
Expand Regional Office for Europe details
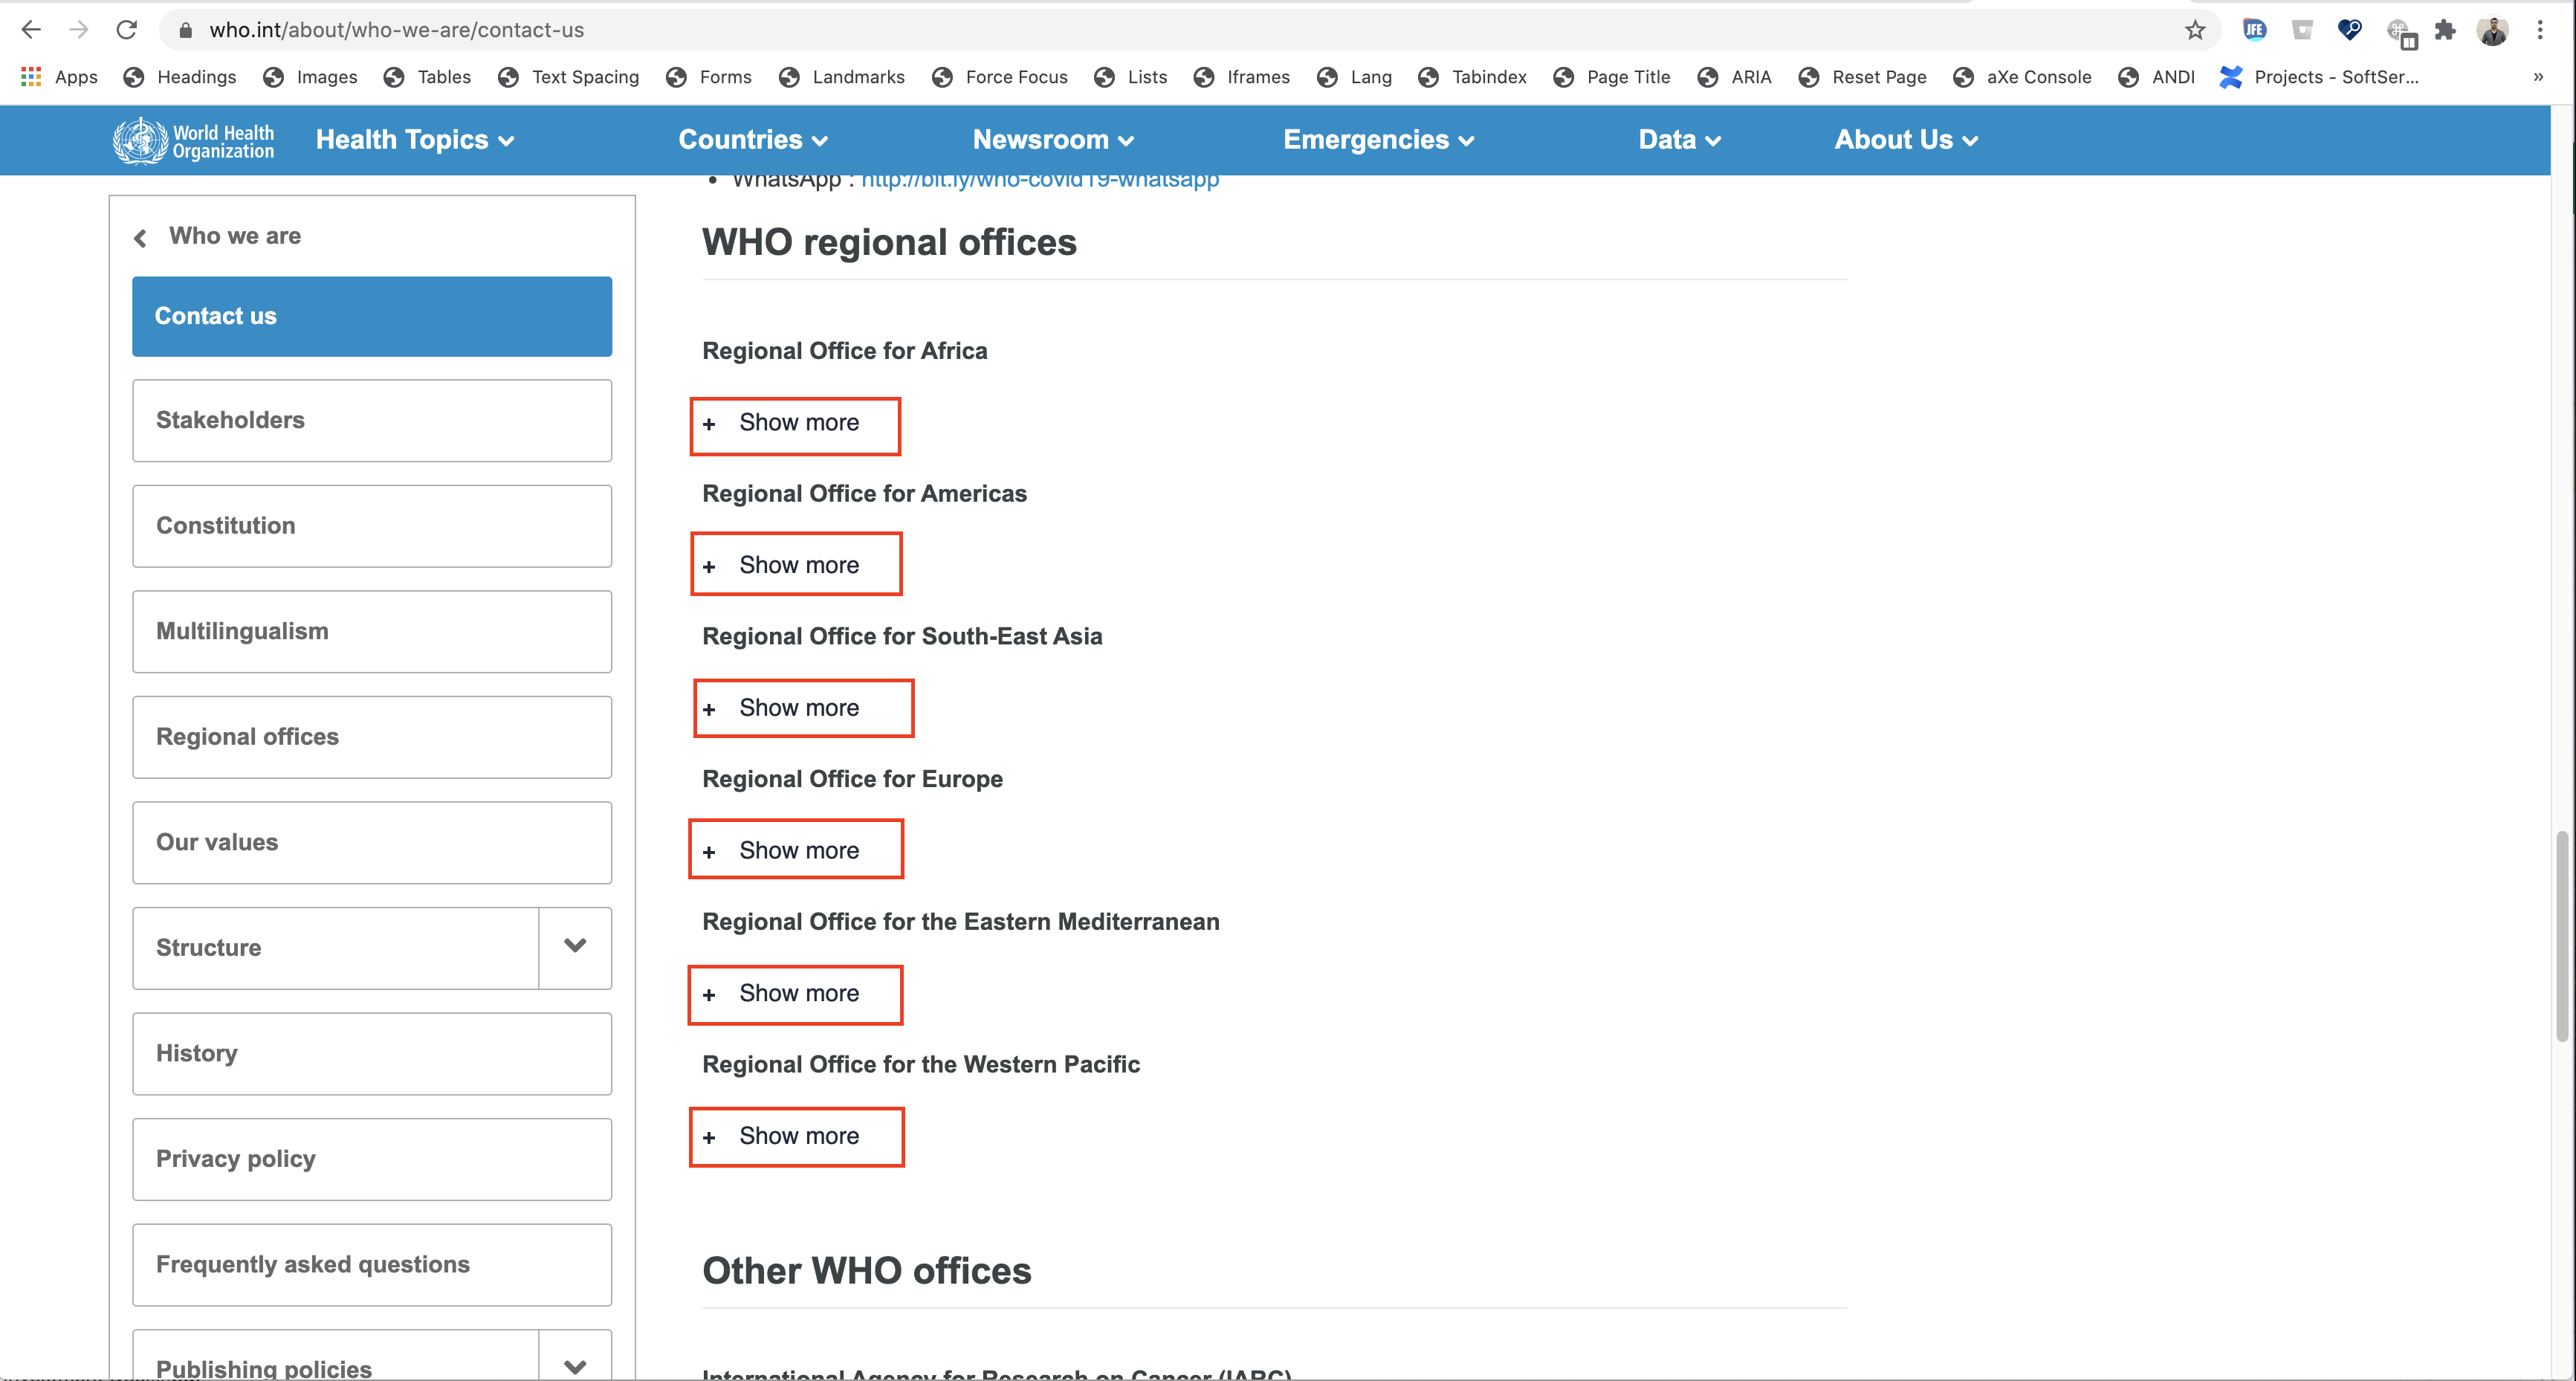pyautogui.click(x=796, y=850)
